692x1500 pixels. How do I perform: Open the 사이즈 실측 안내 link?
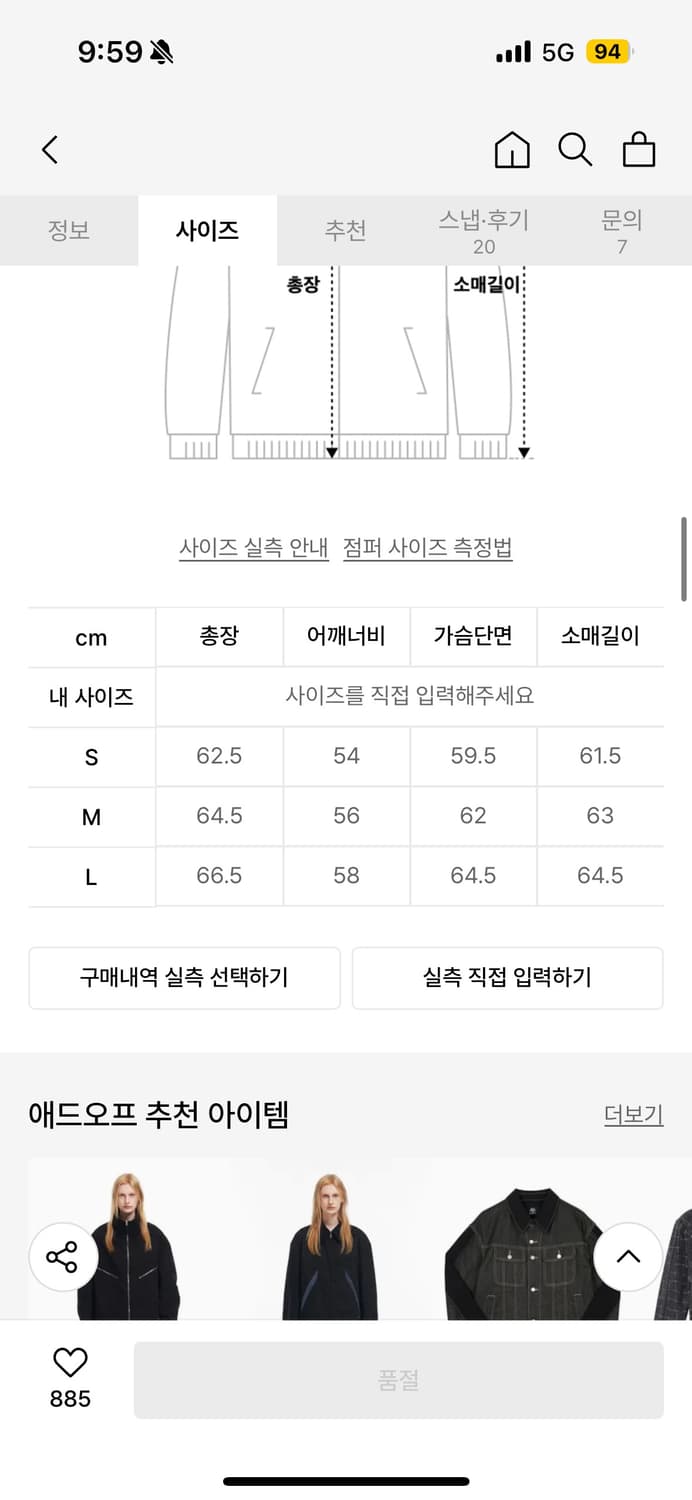click(x=254, y=549)
